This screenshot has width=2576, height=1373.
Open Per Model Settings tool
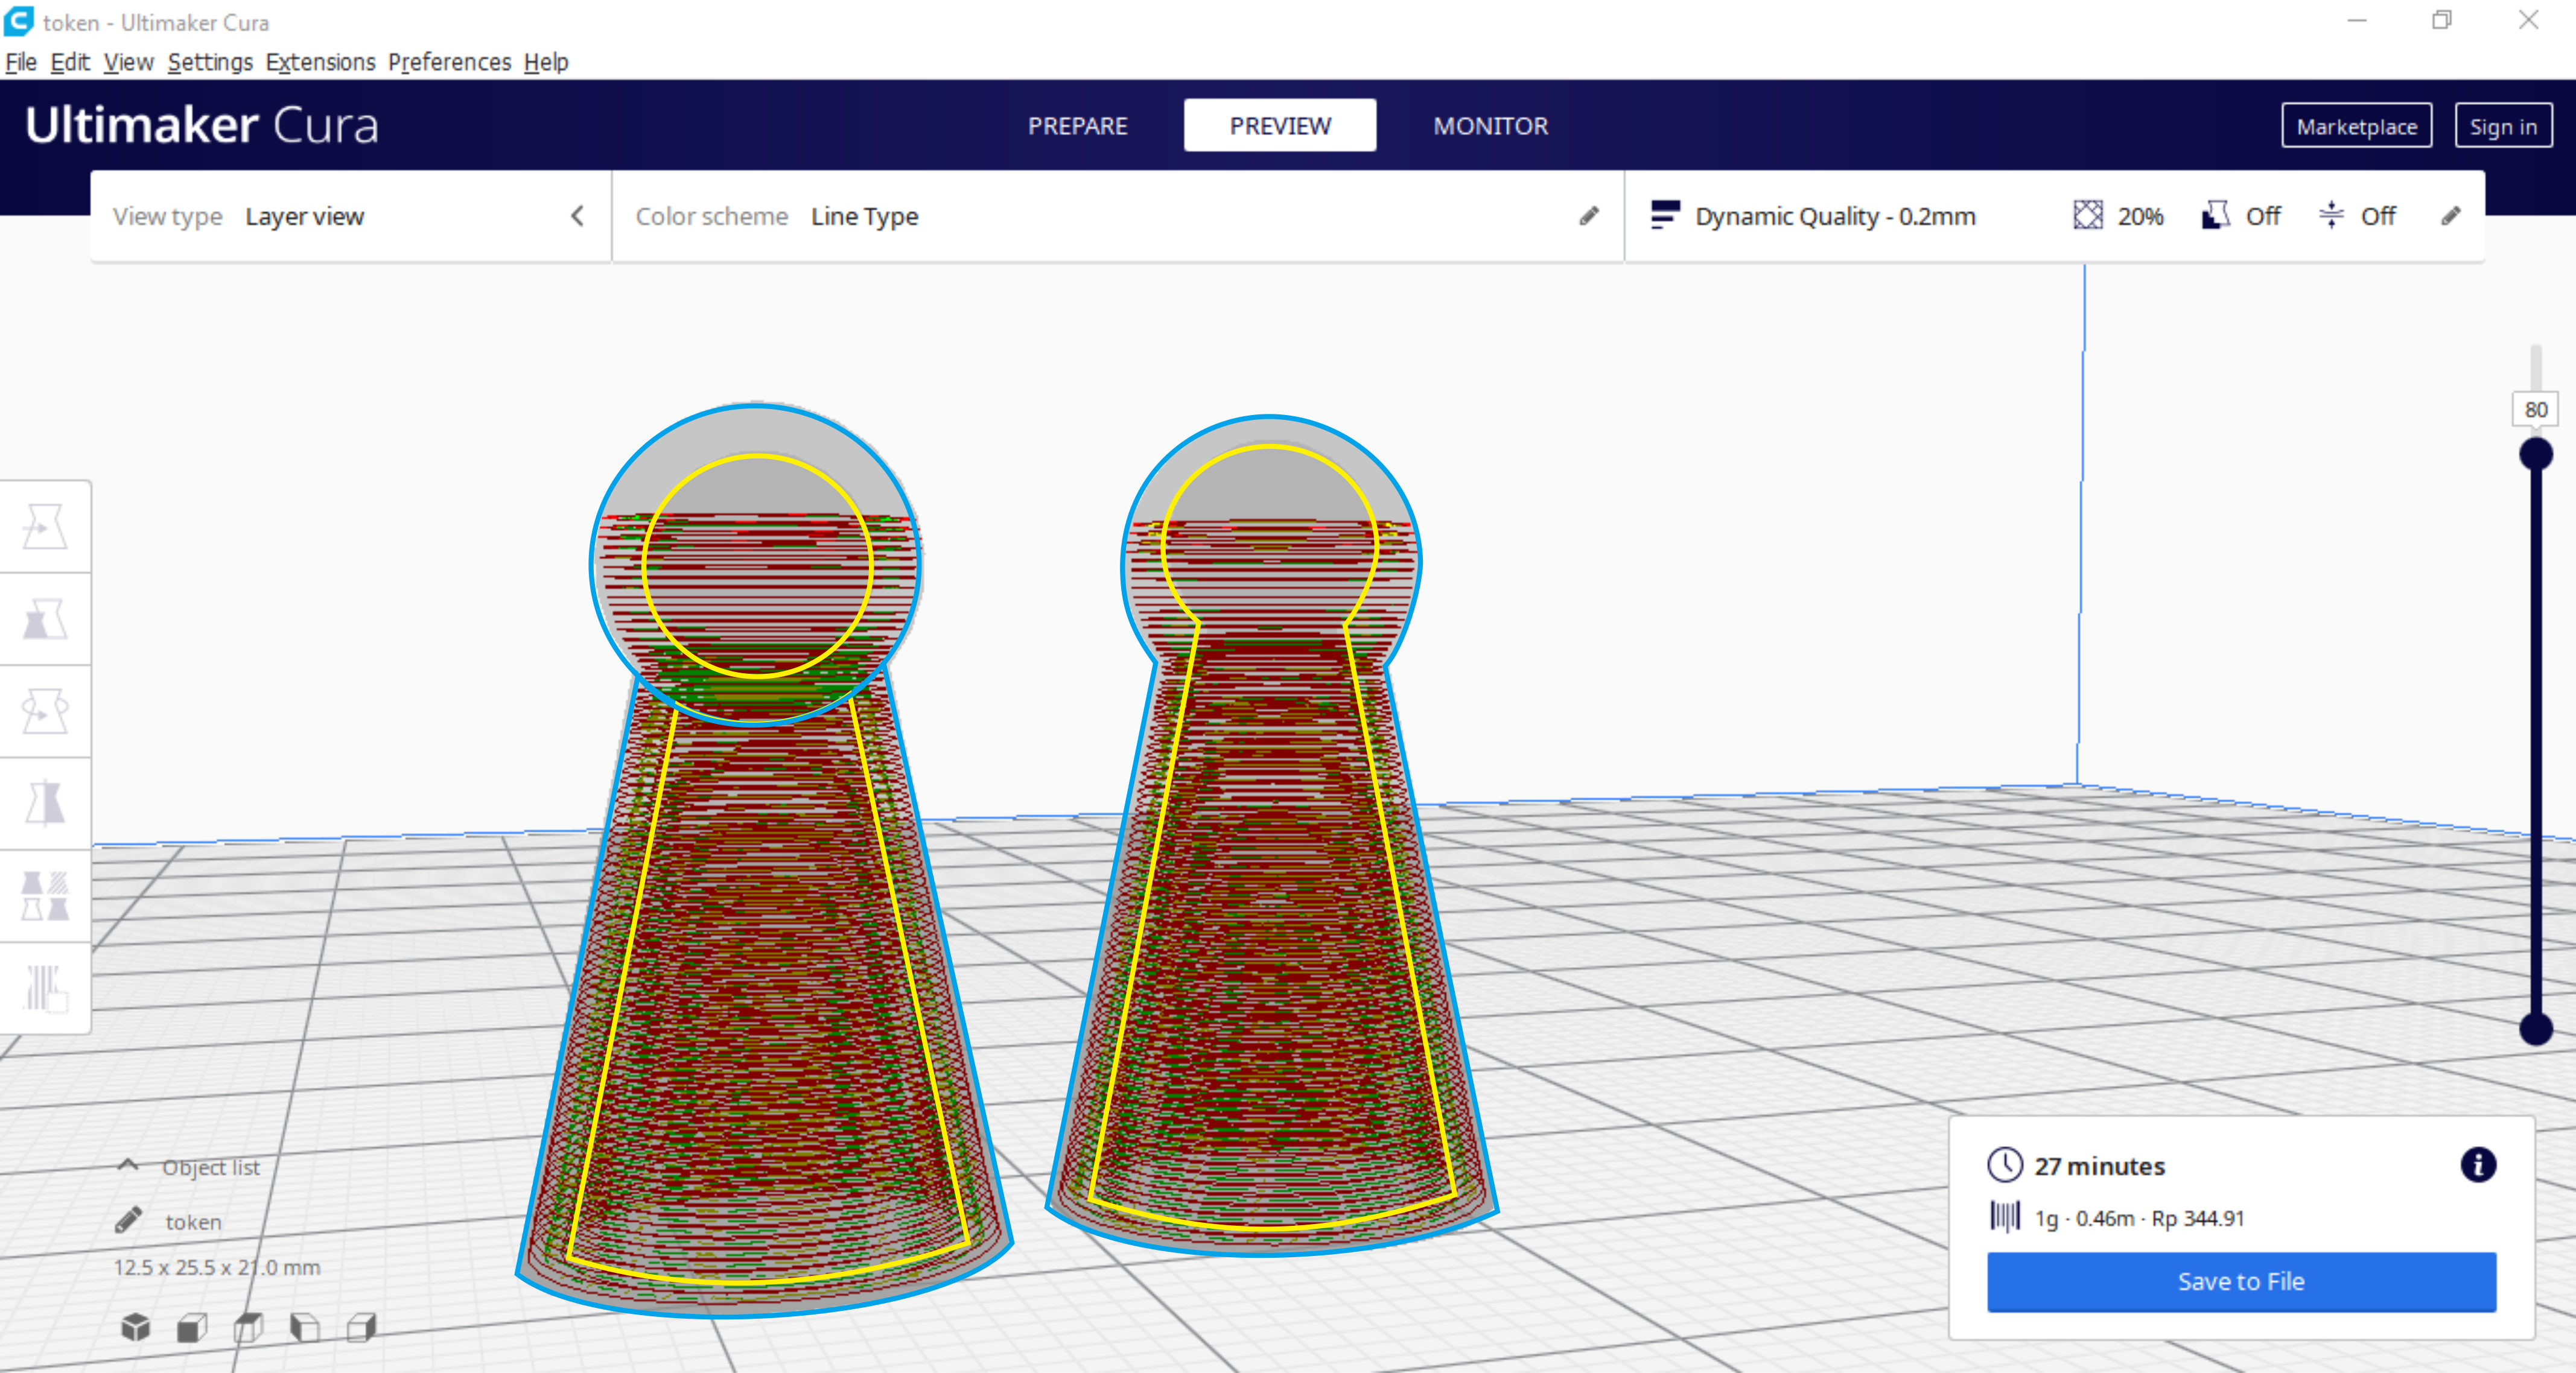pyautogui.click(x=45, y=895)
